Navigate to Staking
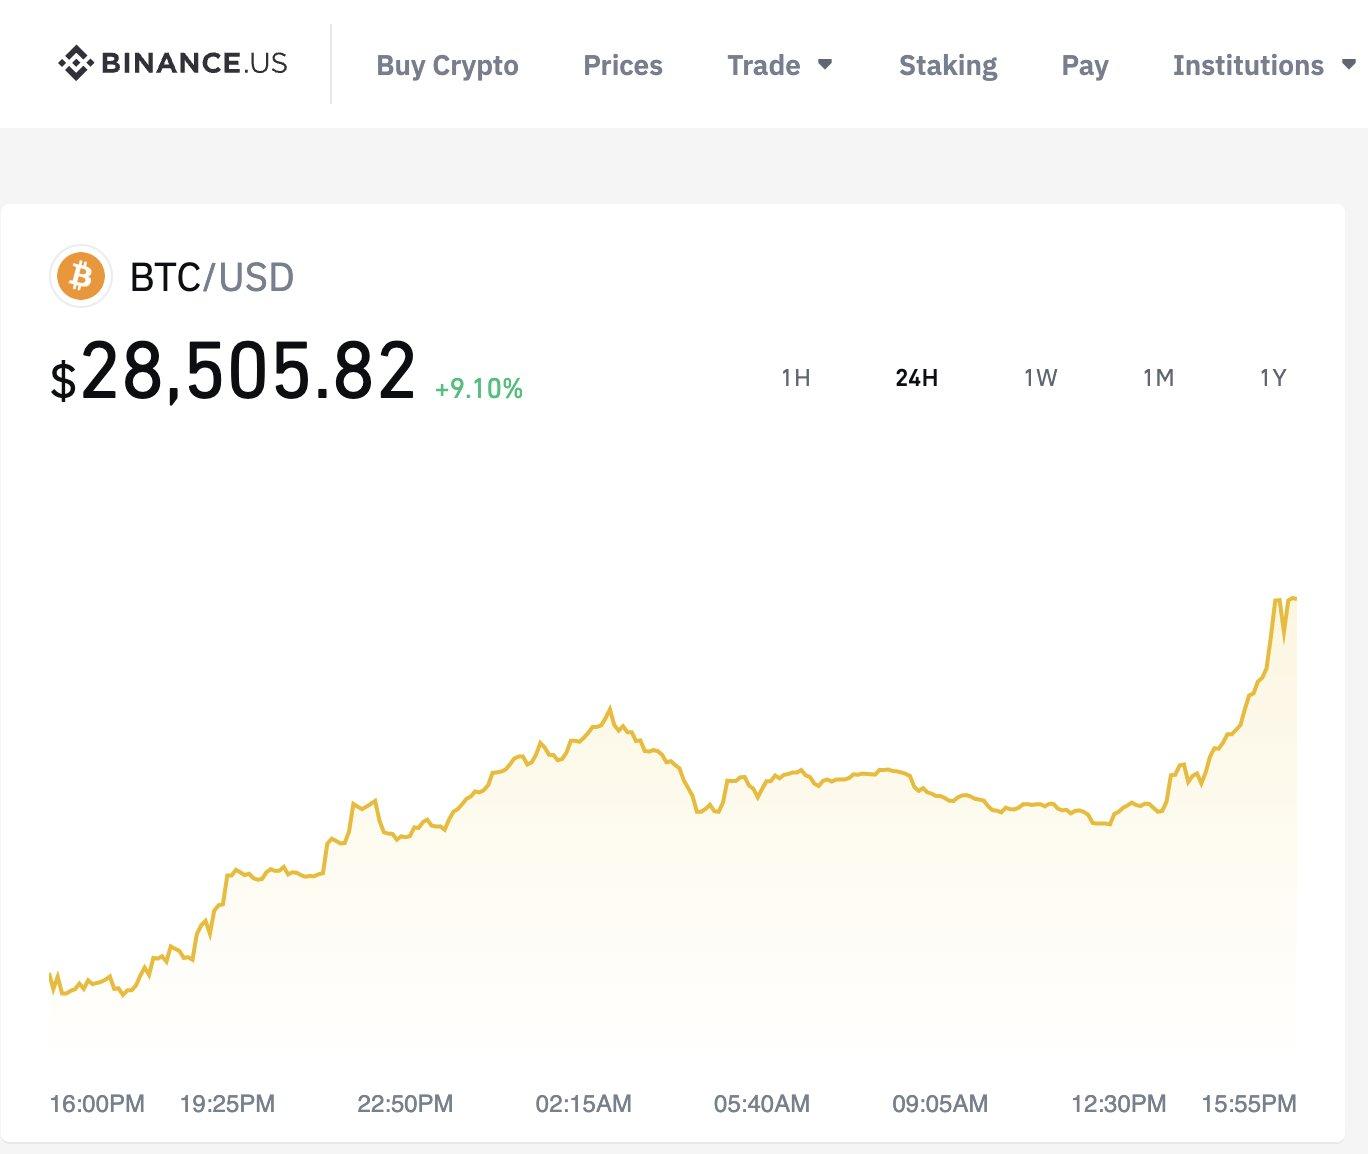This screenshot has height=1154, width=1368. 948,66
